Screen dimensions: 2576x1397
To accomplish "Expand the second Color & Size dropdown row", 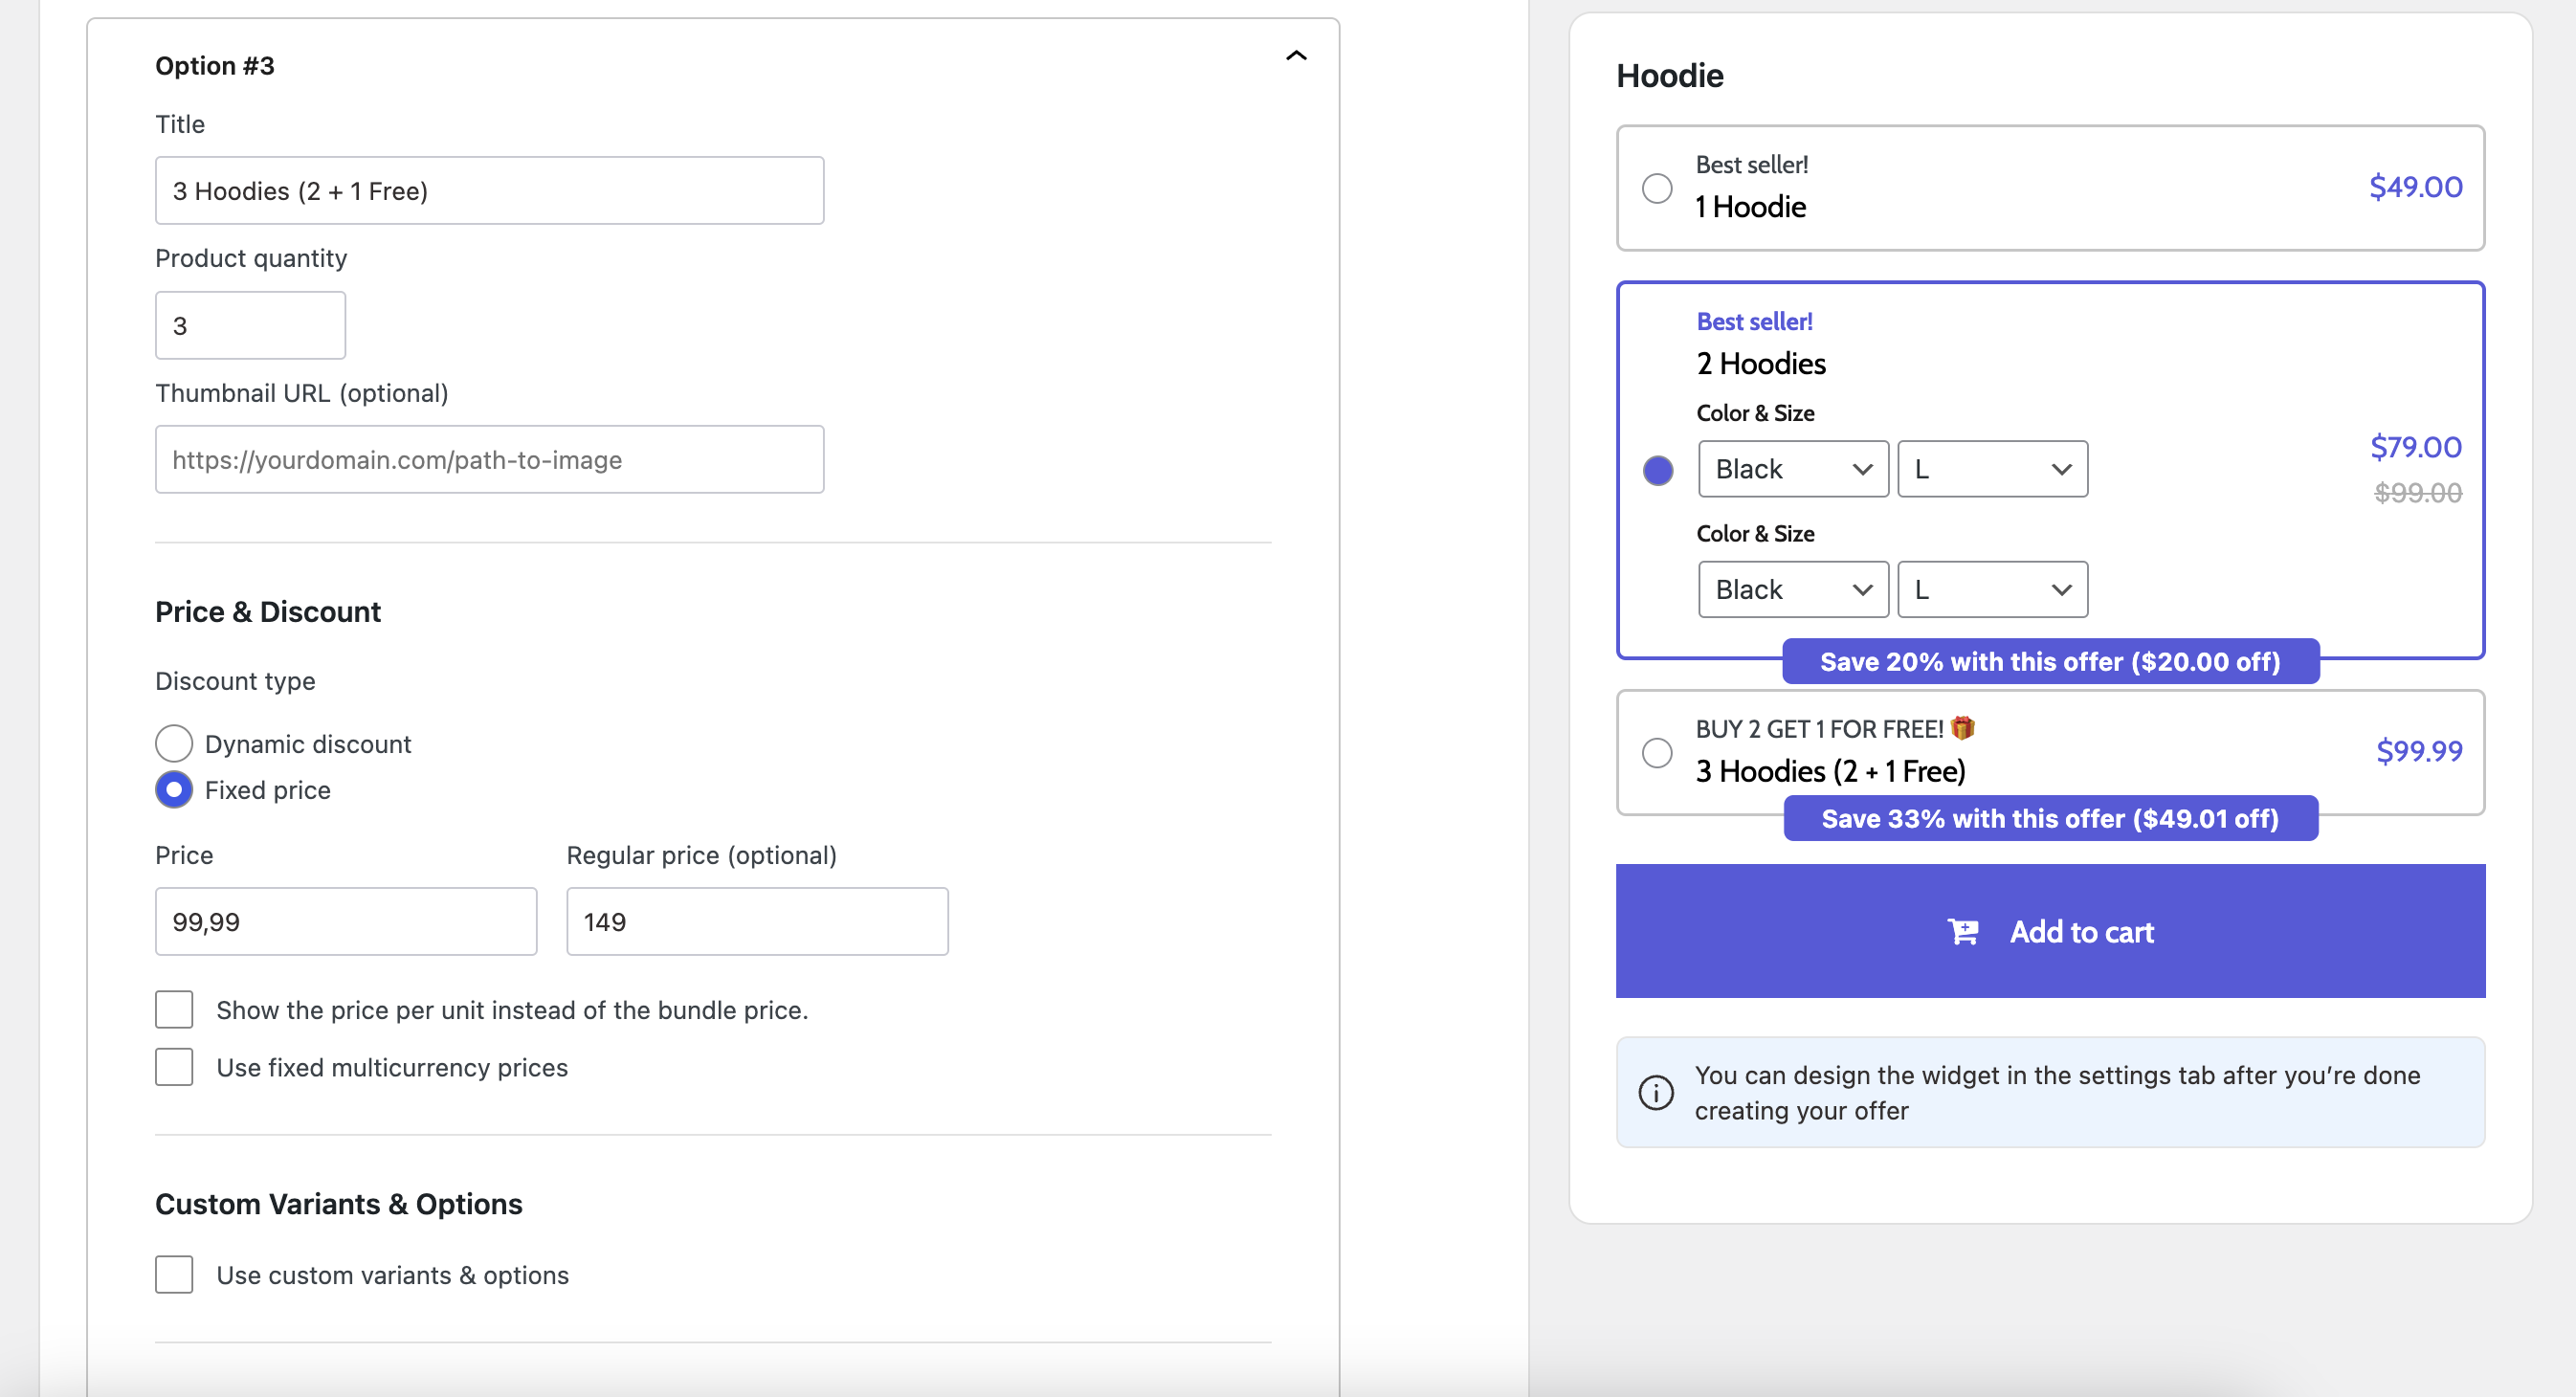I will pyautogui.click(x=1790, y=588).
